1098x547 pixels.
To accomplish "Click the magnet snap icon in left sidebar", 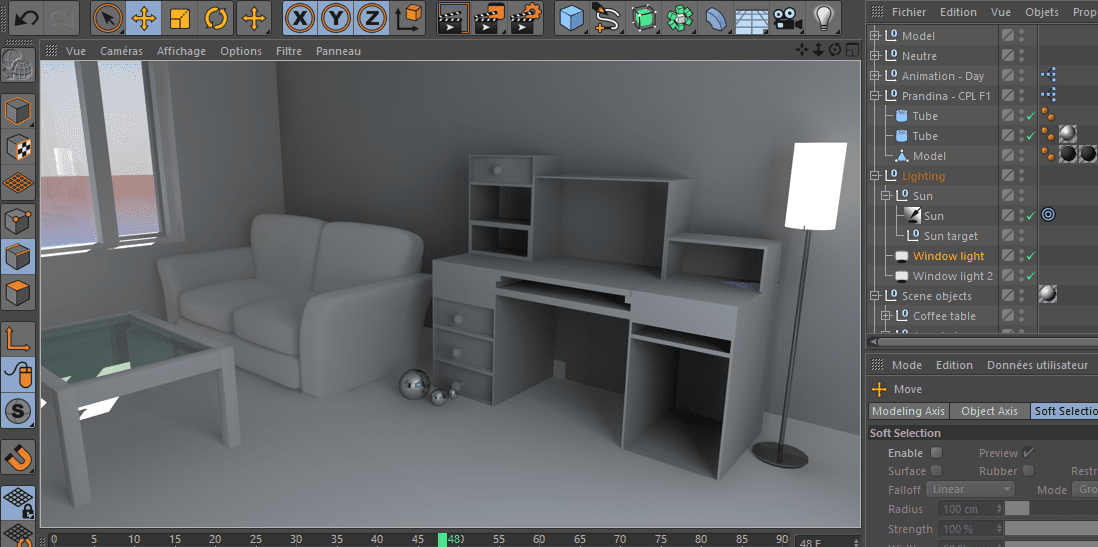I will tap(19, 458).
